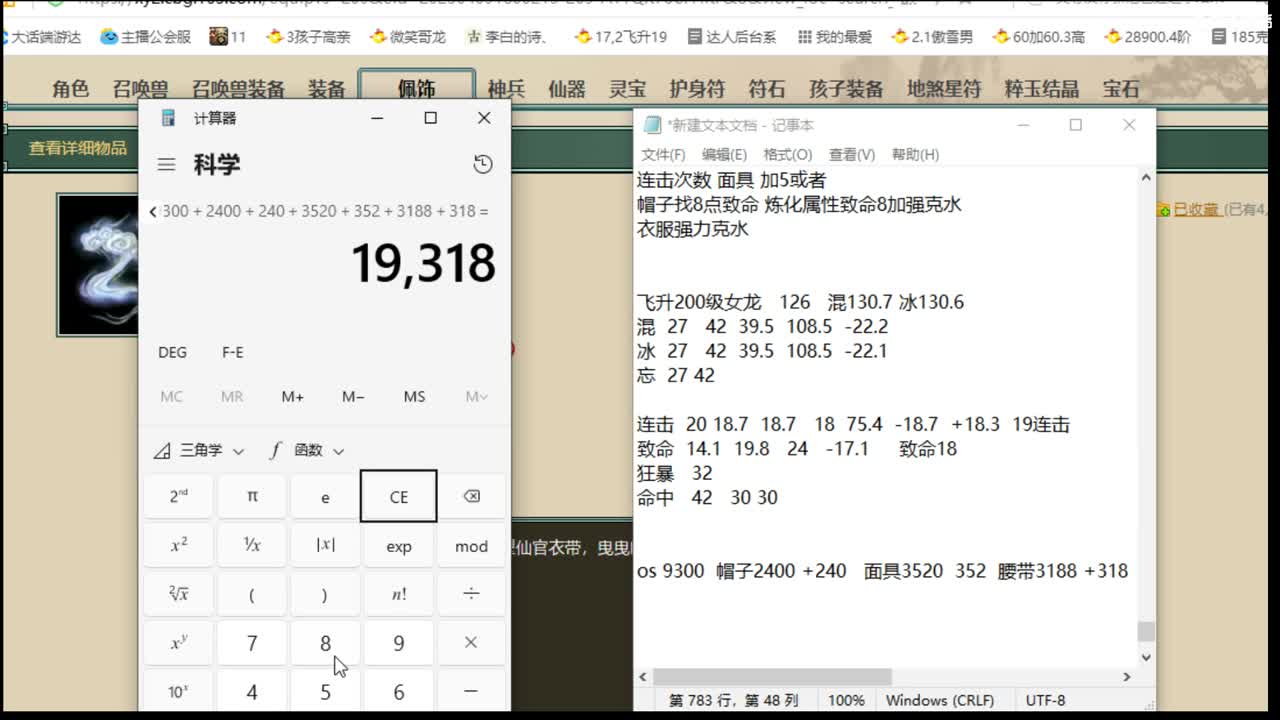This screenshot has height=720, width=1280.
Task: Switch to the 神兵 tab
Action: click(506, 89)
